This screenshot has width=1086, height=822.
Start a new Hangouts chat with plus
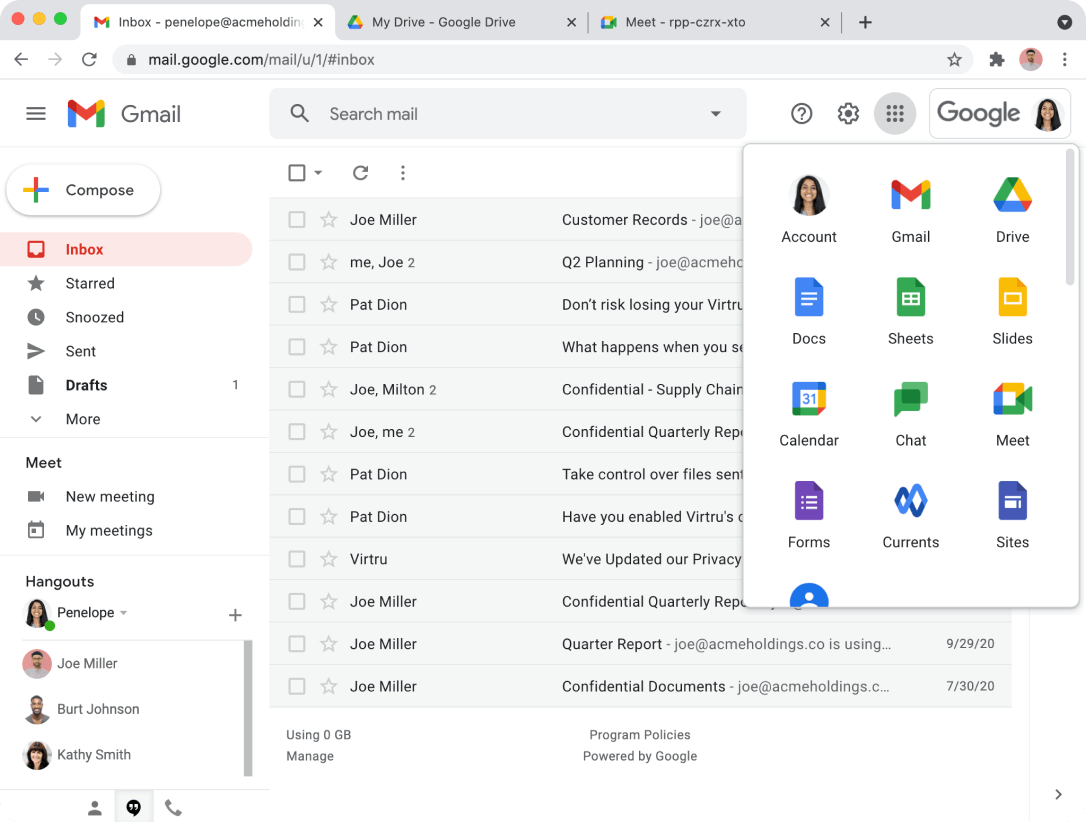tap(235, 615)
